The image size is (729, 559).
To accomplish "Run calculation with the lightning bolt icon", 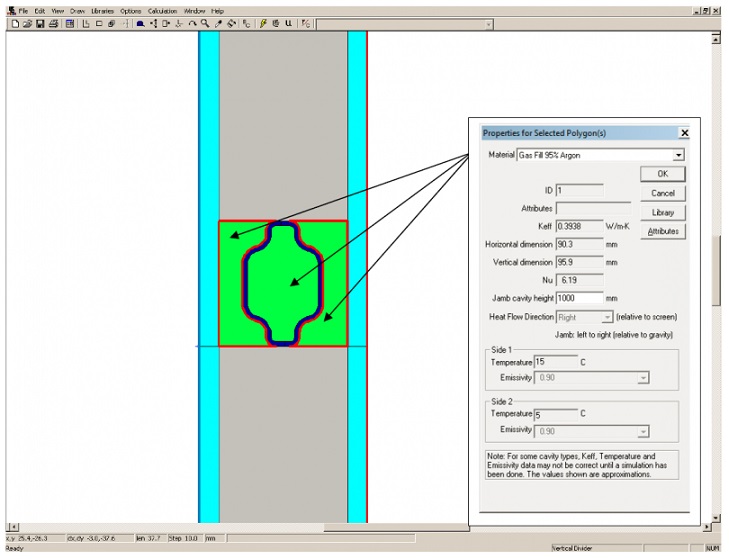I will (x=263, y=23).
